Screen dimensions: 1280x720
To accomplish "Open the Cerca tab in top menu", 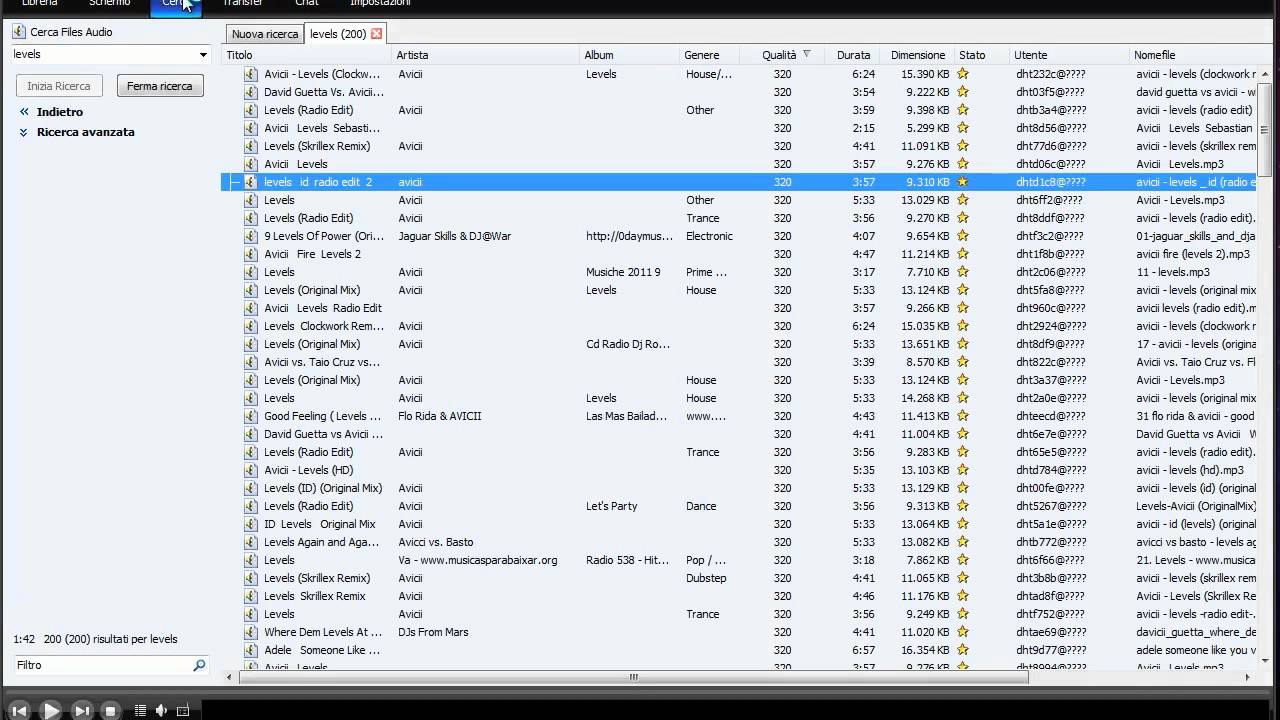I will click(177, 5).
